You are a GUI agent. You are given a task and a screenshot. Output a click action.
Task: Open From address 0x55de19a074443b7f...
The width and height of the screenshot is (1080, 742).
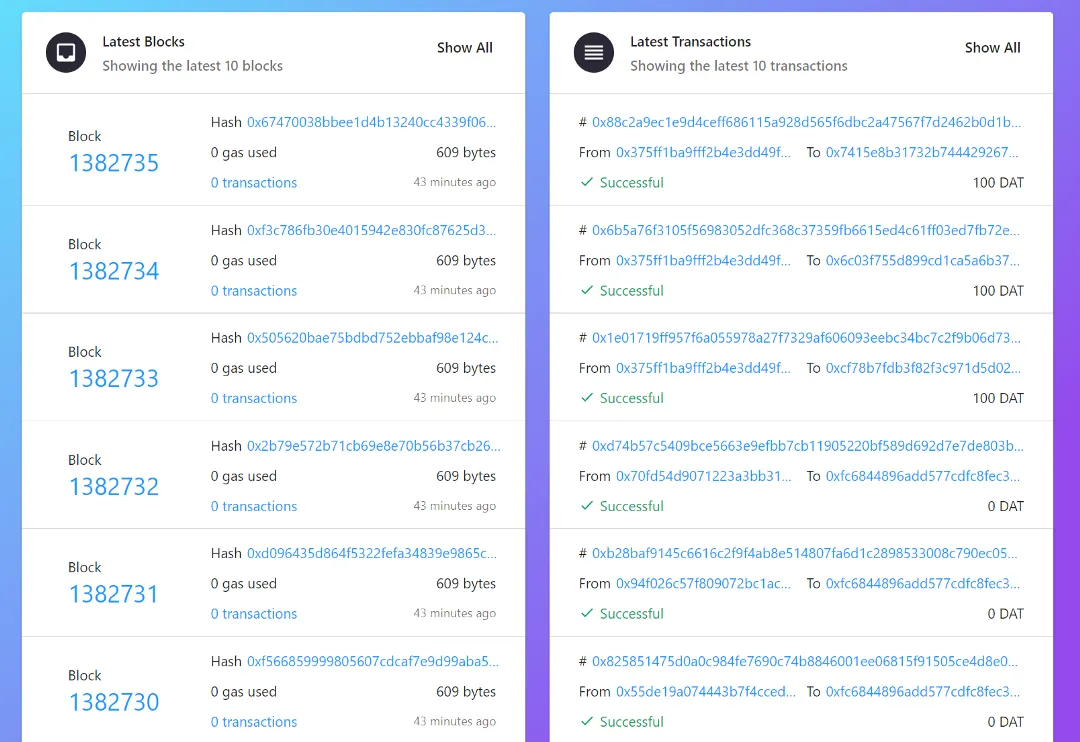[706, 692]
